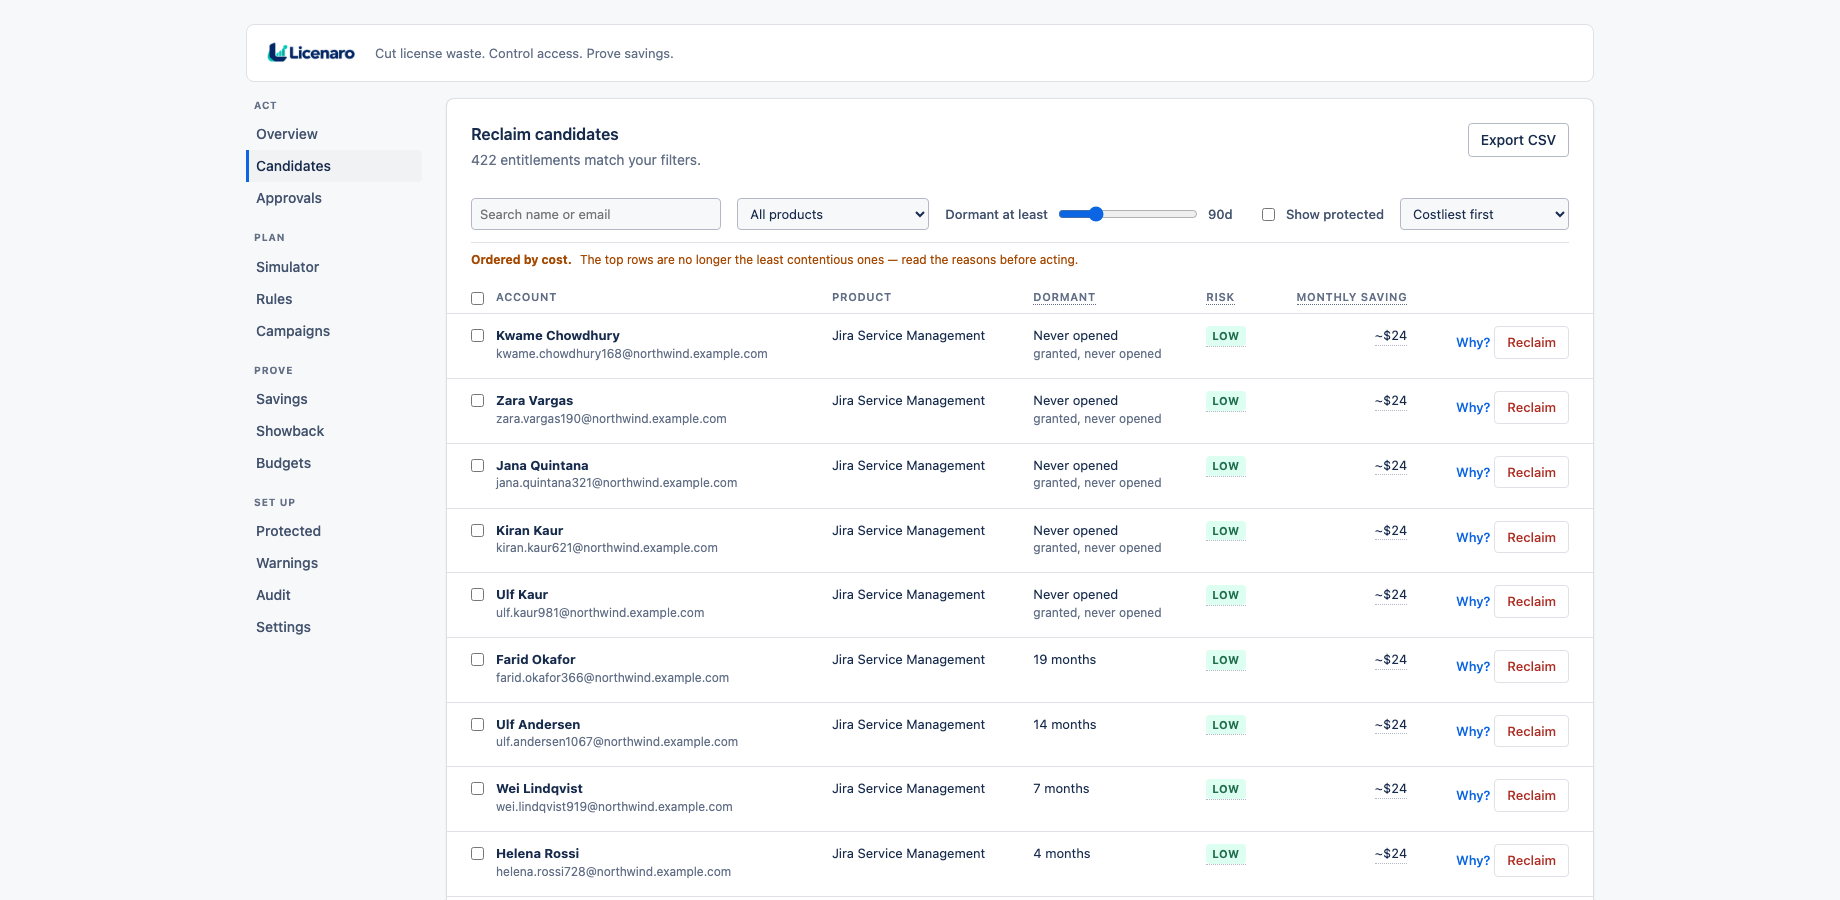
Task: Click Why? for Kiran Kaur
Action: pos(1472,537)
